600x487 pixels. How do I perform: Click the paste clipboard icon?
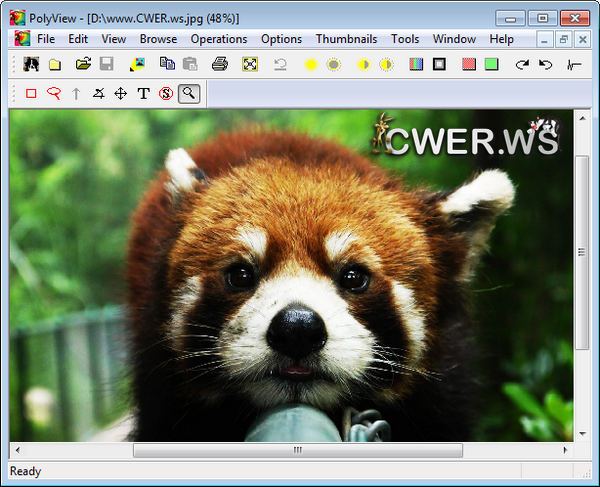[190, 64]
